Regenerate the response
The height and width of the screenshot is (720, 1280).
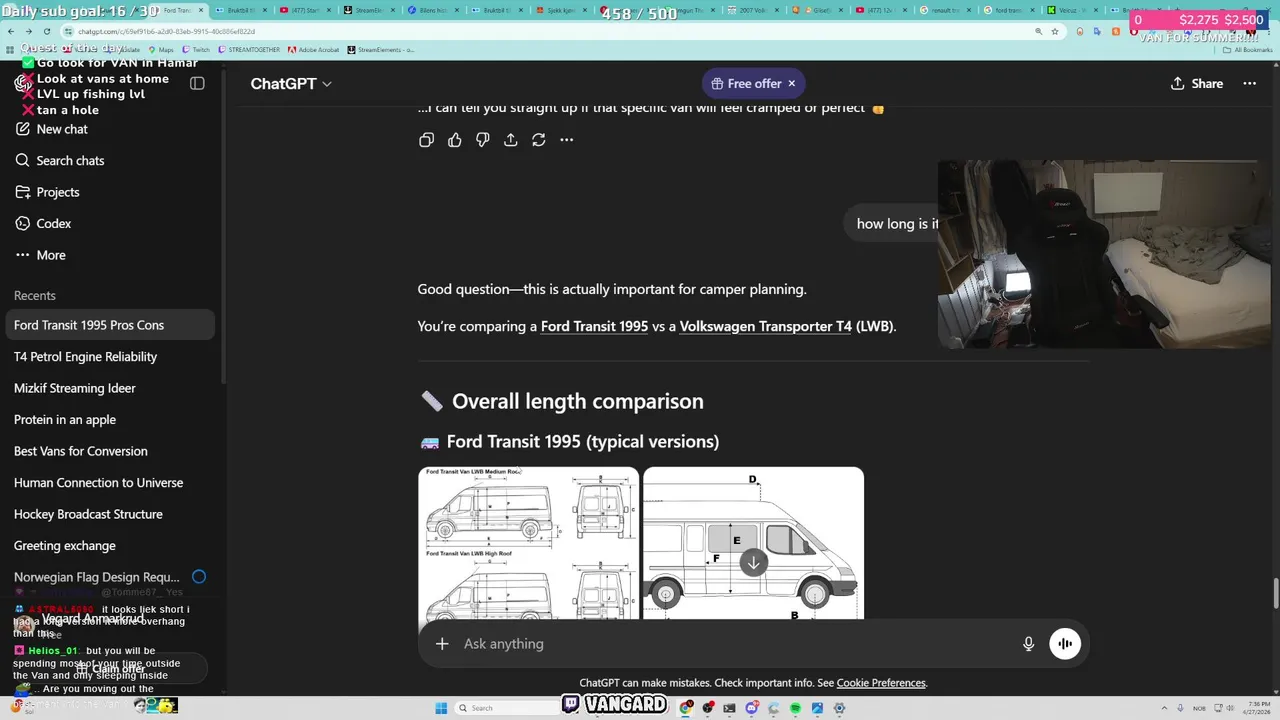pyautogui.click(x=539, y=140)
